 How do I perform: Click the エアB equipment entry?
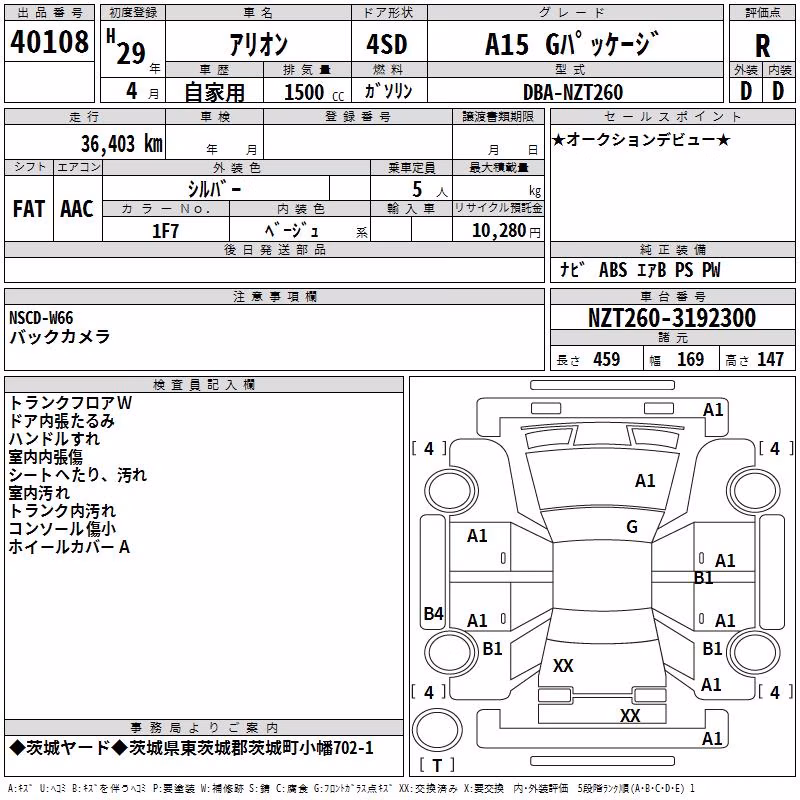coord(652,269)
